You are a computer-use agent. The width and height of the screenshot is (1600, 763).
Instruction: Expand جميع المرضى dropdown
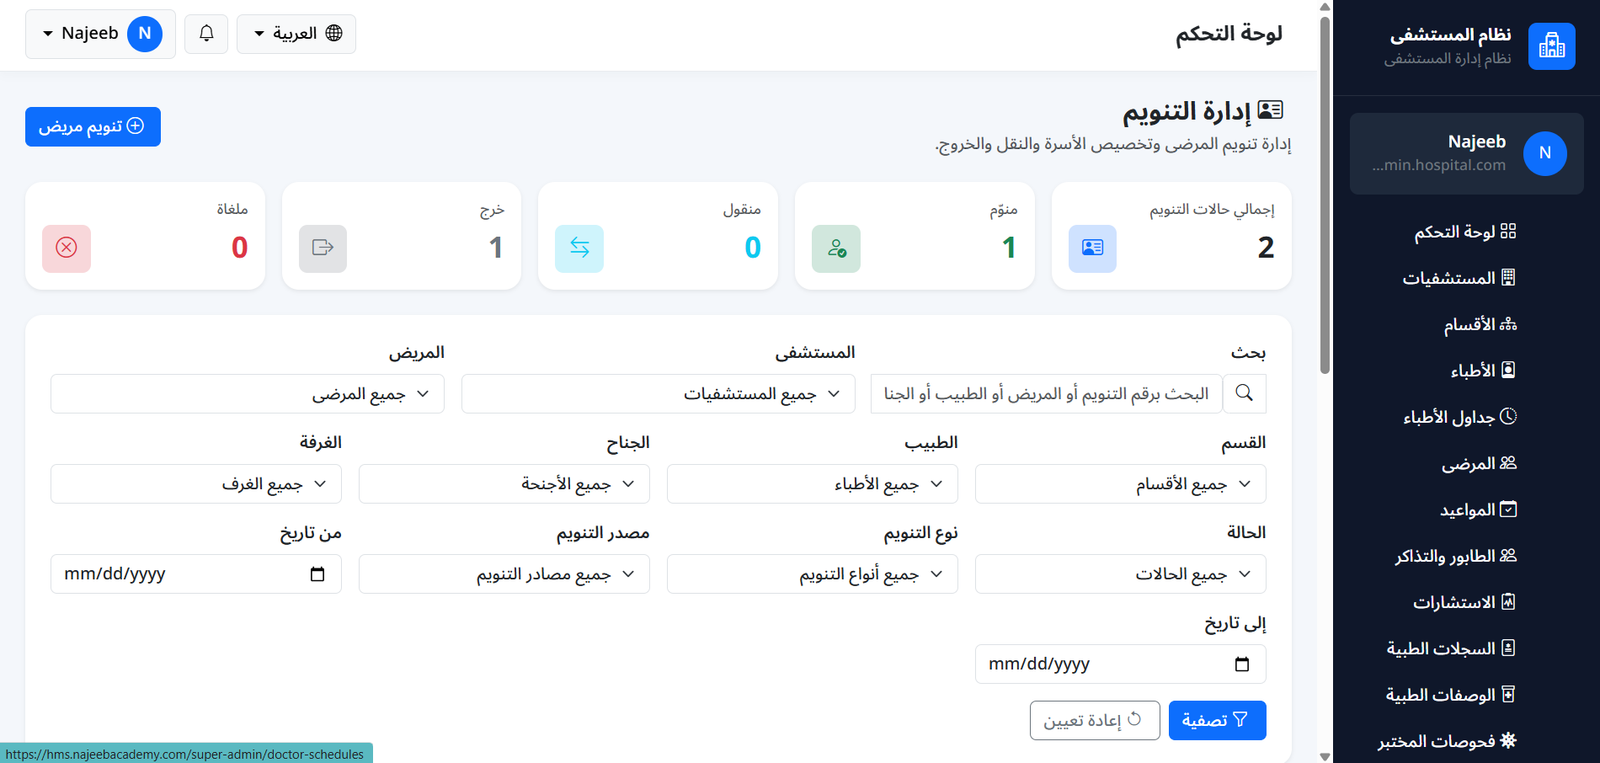(x=247, y=394)
